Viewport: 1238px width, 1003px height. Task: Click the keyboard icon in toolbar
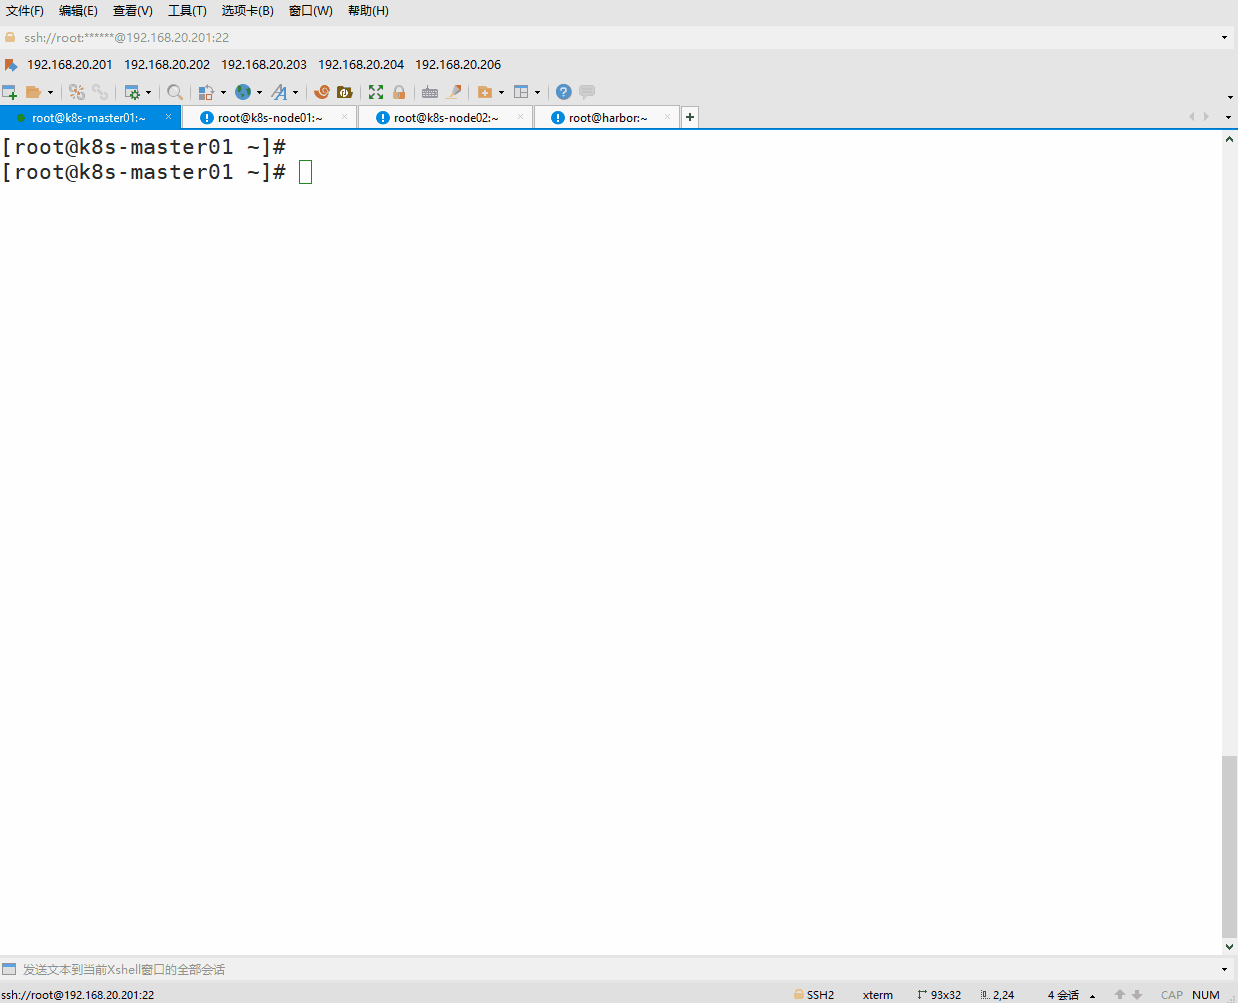pos(430,92)
